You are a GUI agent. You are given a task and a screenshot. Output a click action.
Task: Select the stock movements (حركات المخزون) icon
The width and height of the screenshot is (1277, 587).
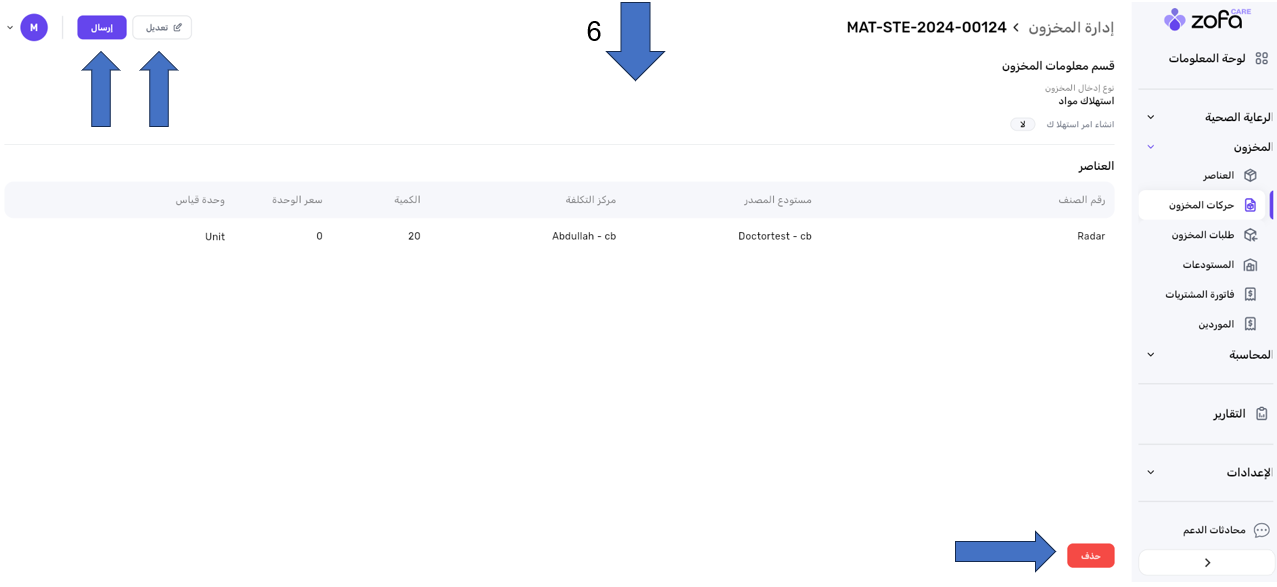click(x=1250, y=205)
